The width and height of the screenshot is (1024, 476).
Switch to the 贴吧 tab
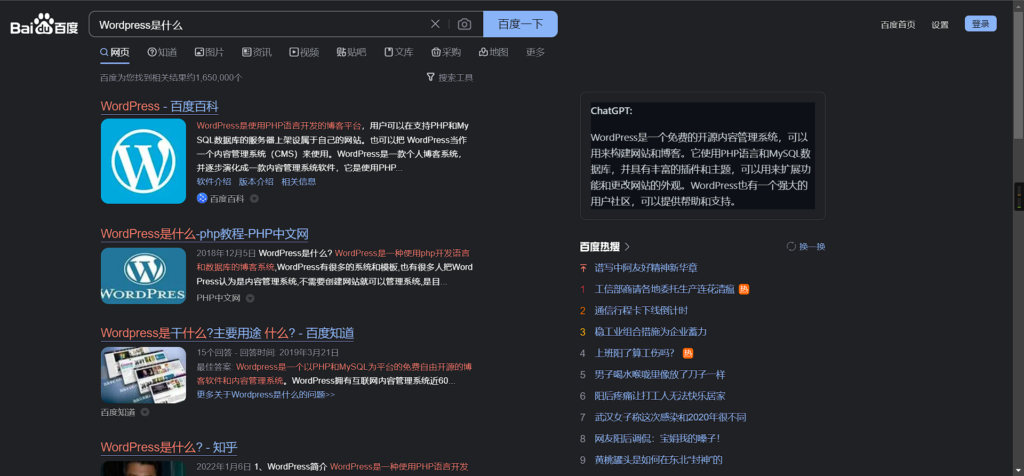[351, 52]
